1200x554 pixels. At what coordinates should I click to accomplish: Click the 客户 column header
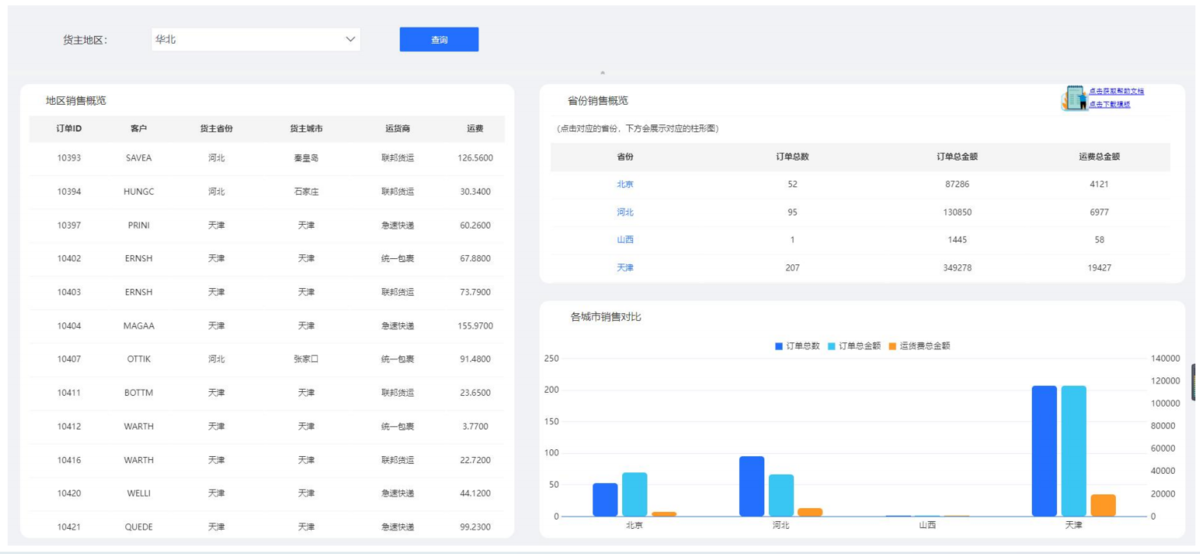point(139,129)
